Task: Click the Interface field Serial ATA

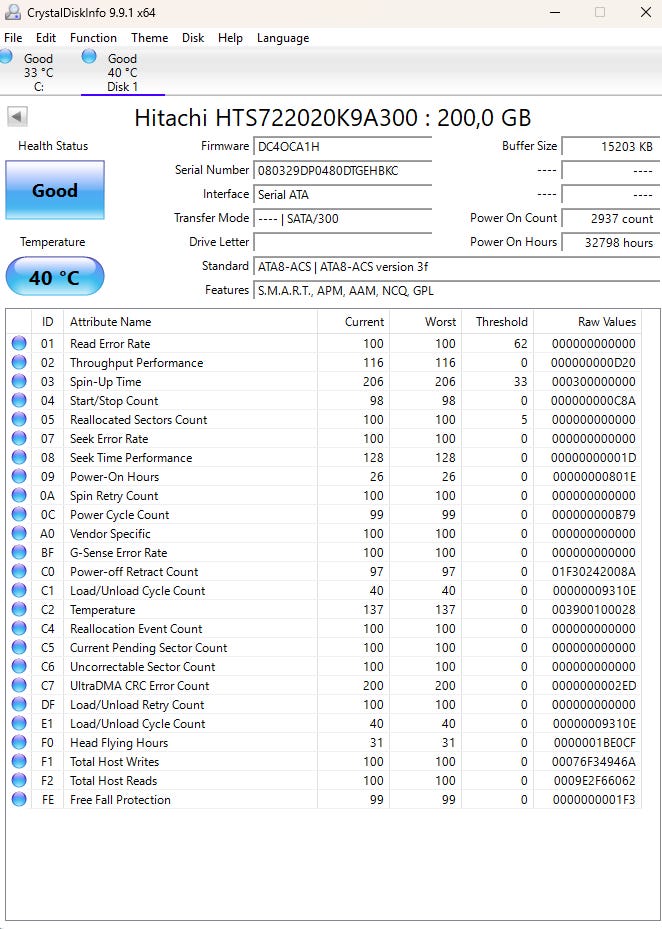Action: tap(343, 194)
